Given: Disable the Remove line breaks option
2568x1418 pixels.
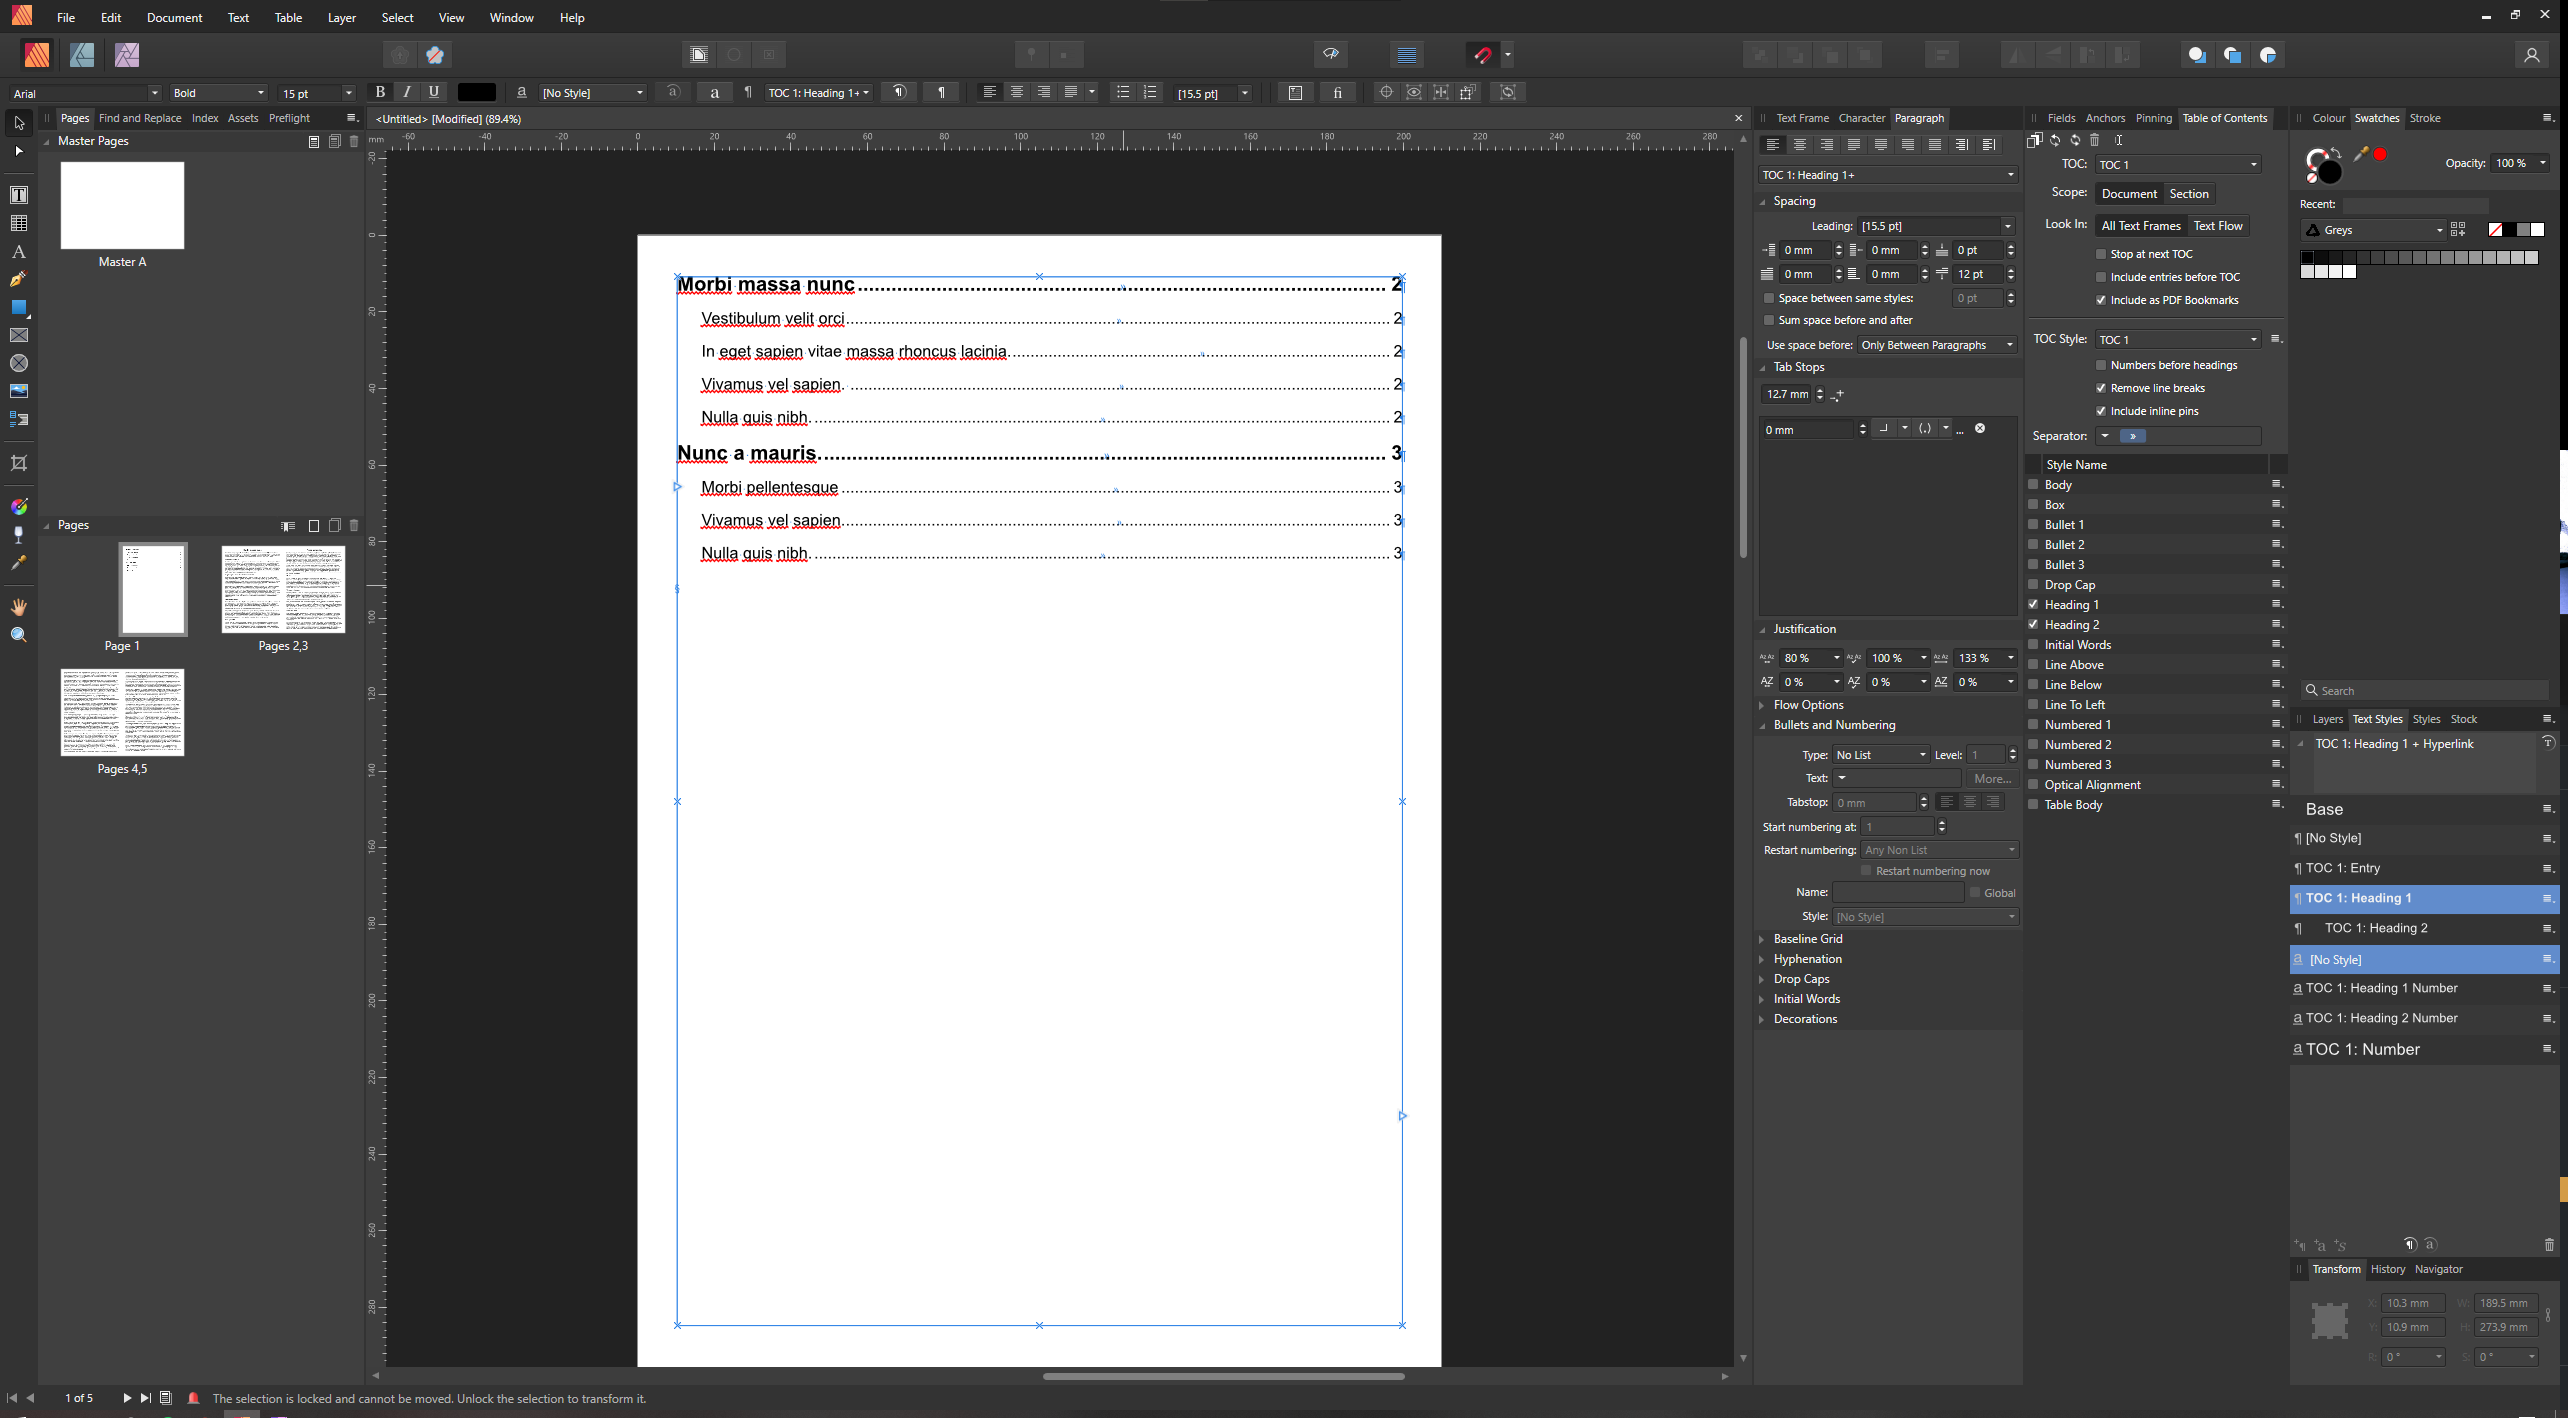Looking at the screenshot, I should tap(2101, 388).
